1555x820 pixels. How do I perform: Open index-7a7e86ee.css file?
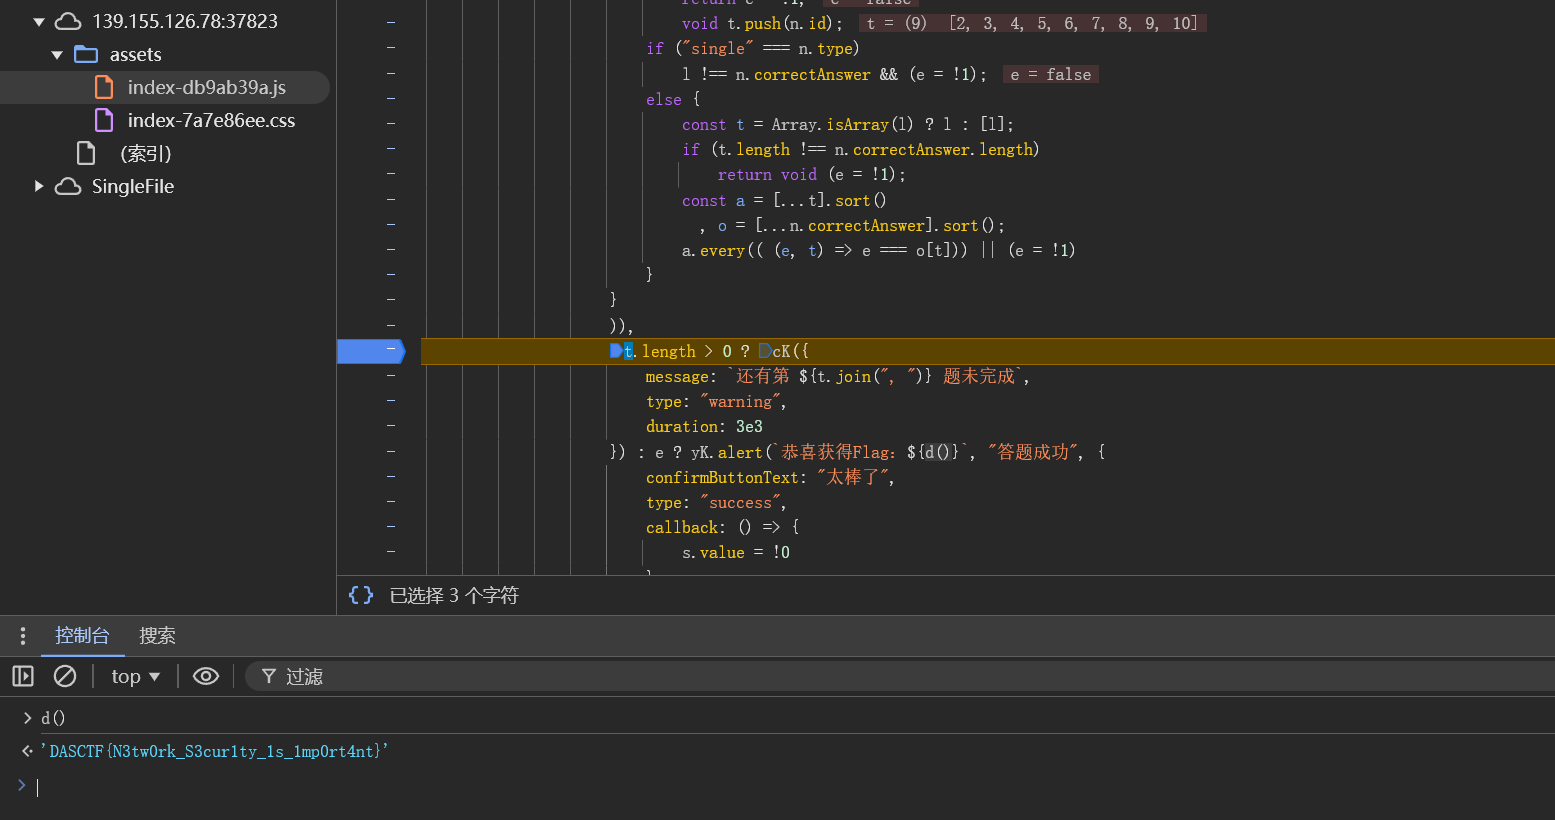click(211, 120)
